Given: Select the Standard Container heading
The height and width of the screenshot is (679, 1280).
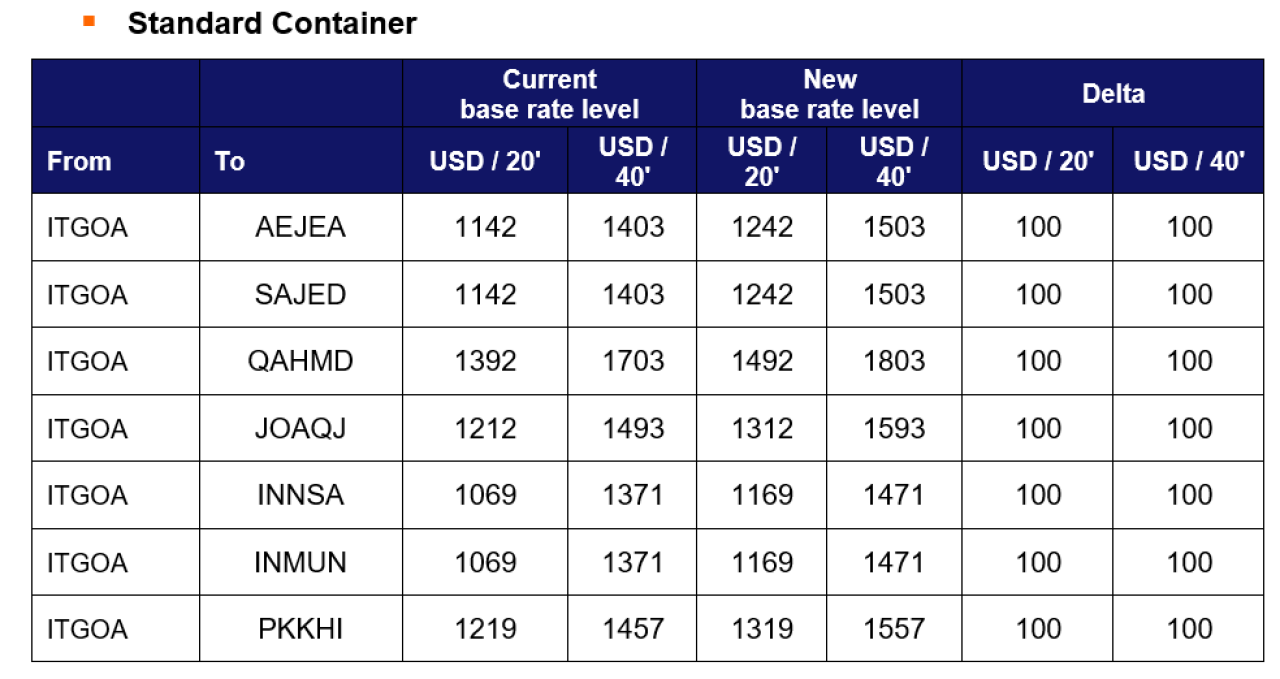Looking at the screenshot, I should tap(272, 23).
